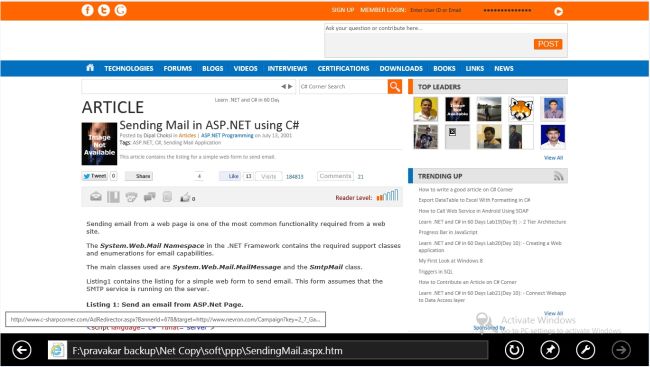The width and height of the screenshot is (650, 367).
Task: Click the comments bubbles icon in article toolbar
Action: point(149,197)
